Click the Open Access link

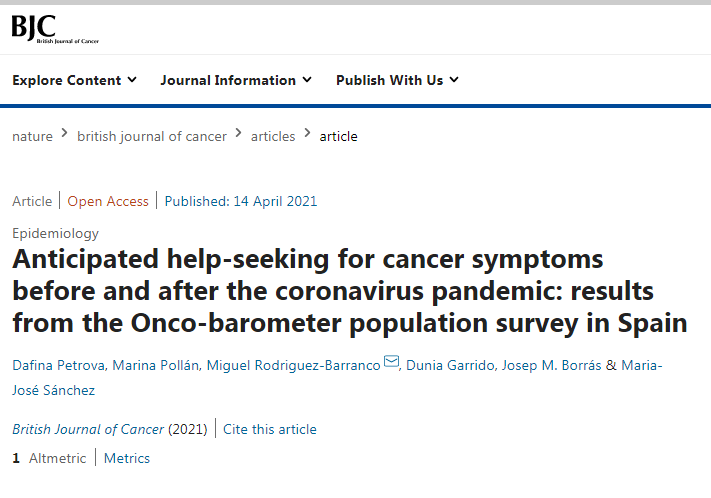108,201
